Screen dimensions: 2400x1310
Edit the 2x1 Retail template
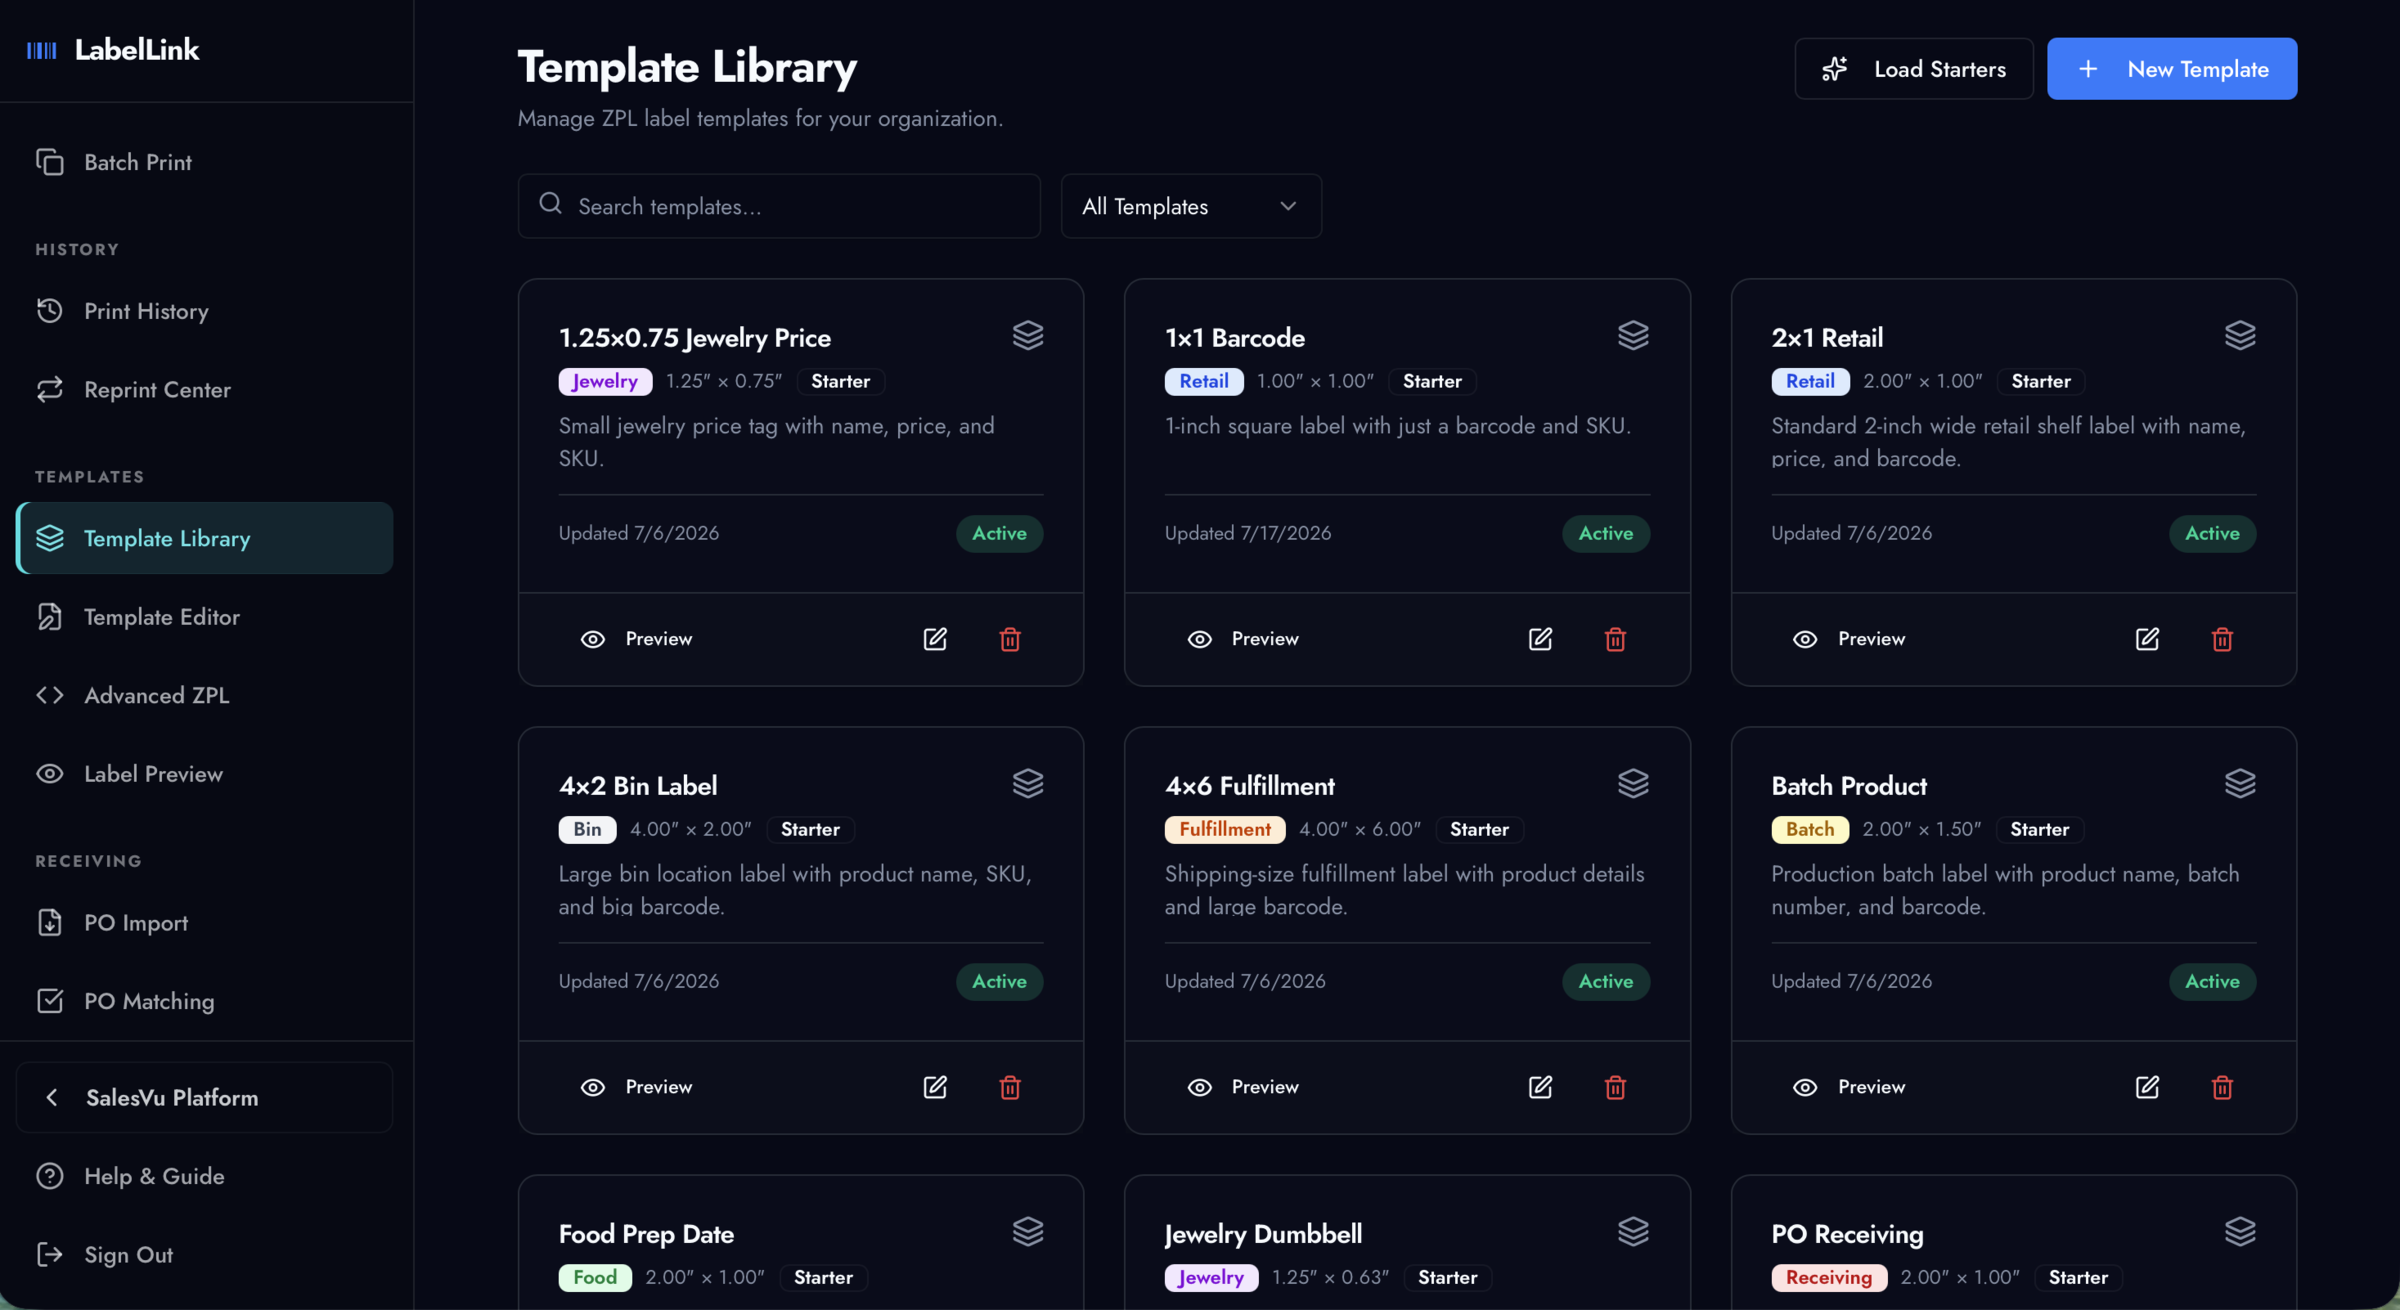pyautogui.click(x=2147, y=639)
